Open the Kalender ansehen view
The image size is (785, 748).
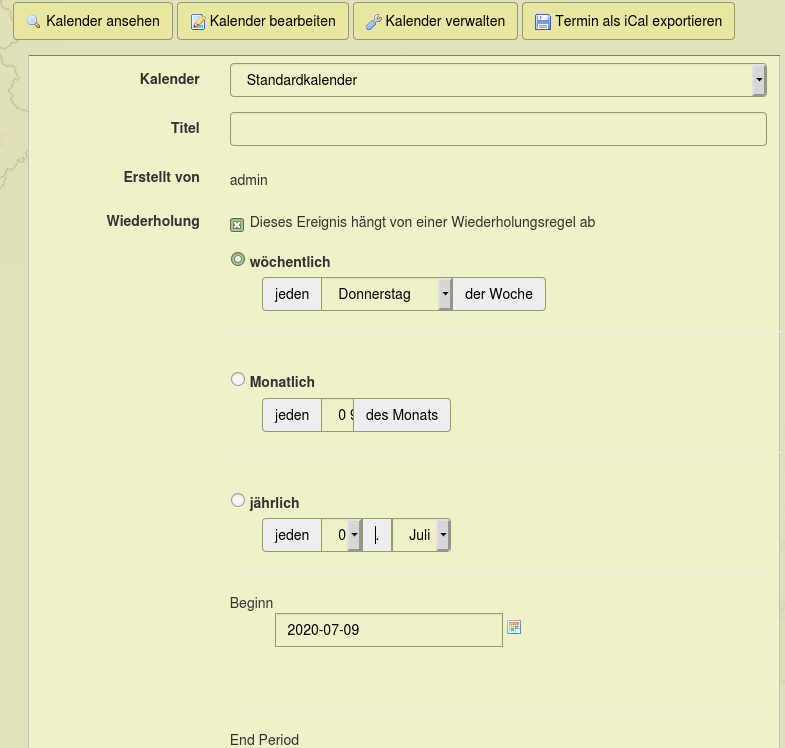pos(93,21)
